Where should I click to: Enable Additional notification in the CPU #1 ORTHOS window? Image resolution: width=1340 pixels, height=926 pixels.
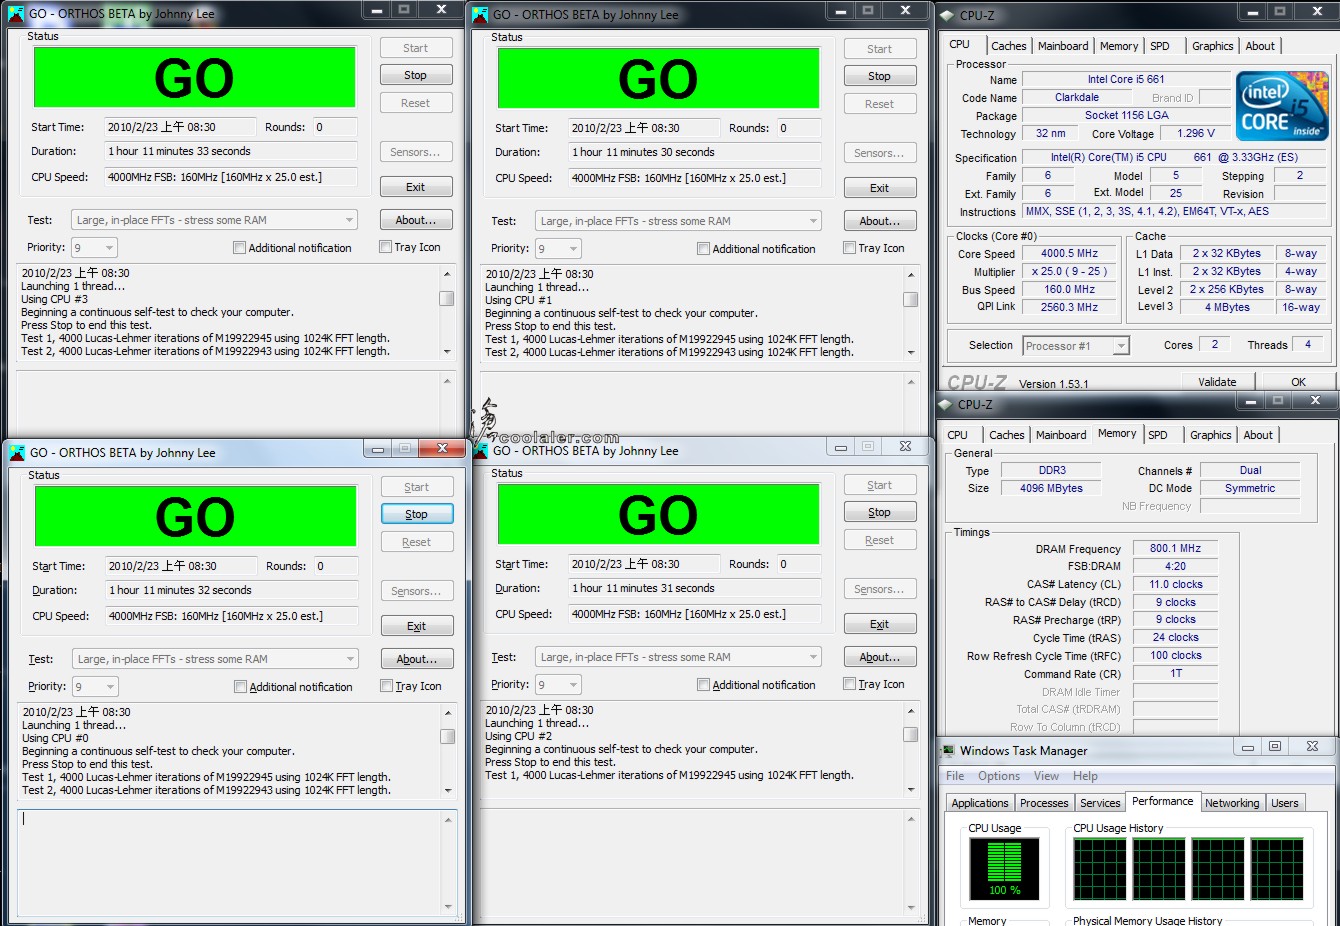[703, 249]
